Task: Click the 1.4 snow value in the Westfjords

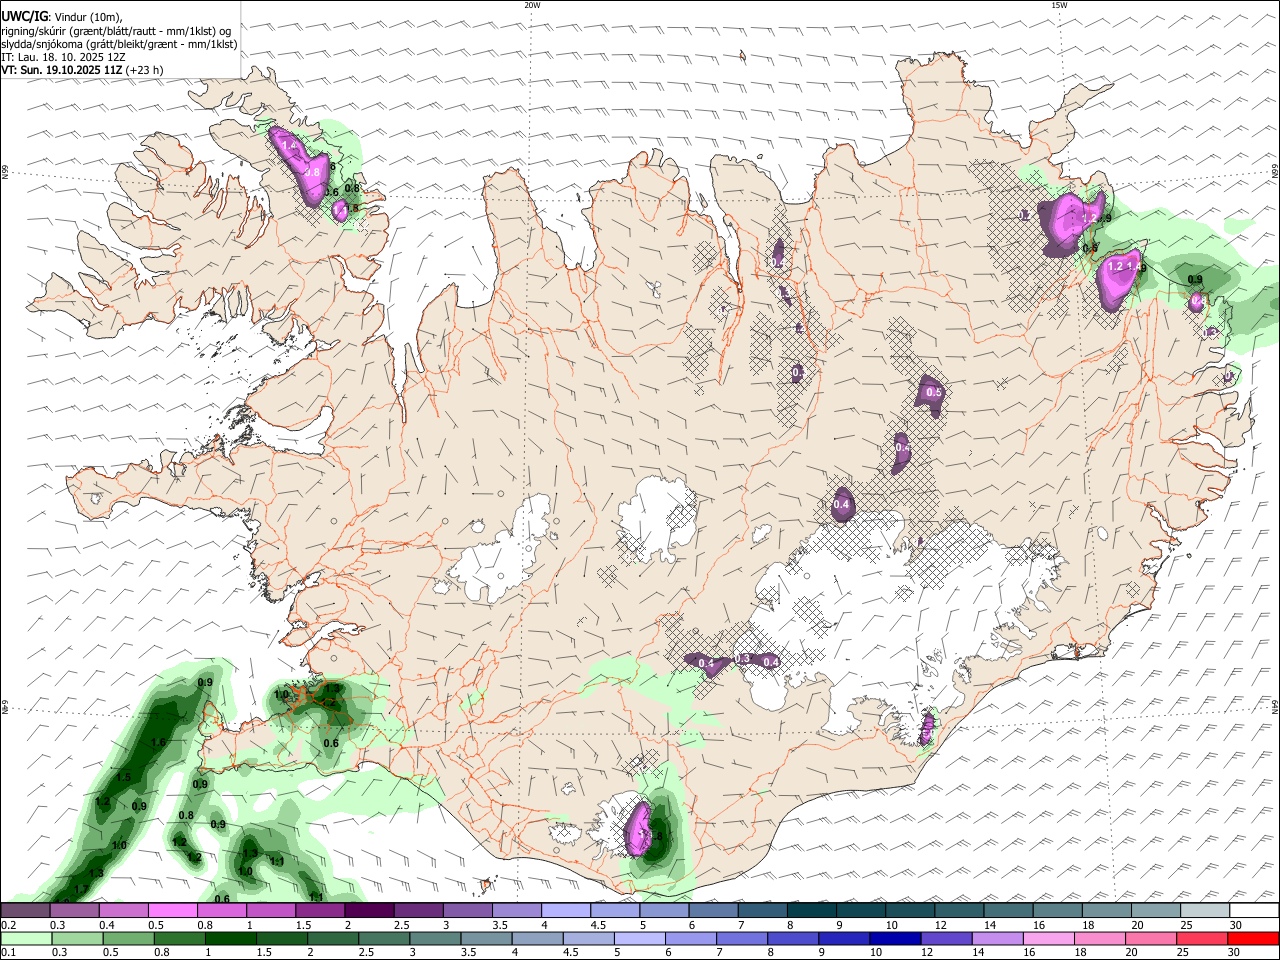Action: click(x=290, y=146)
